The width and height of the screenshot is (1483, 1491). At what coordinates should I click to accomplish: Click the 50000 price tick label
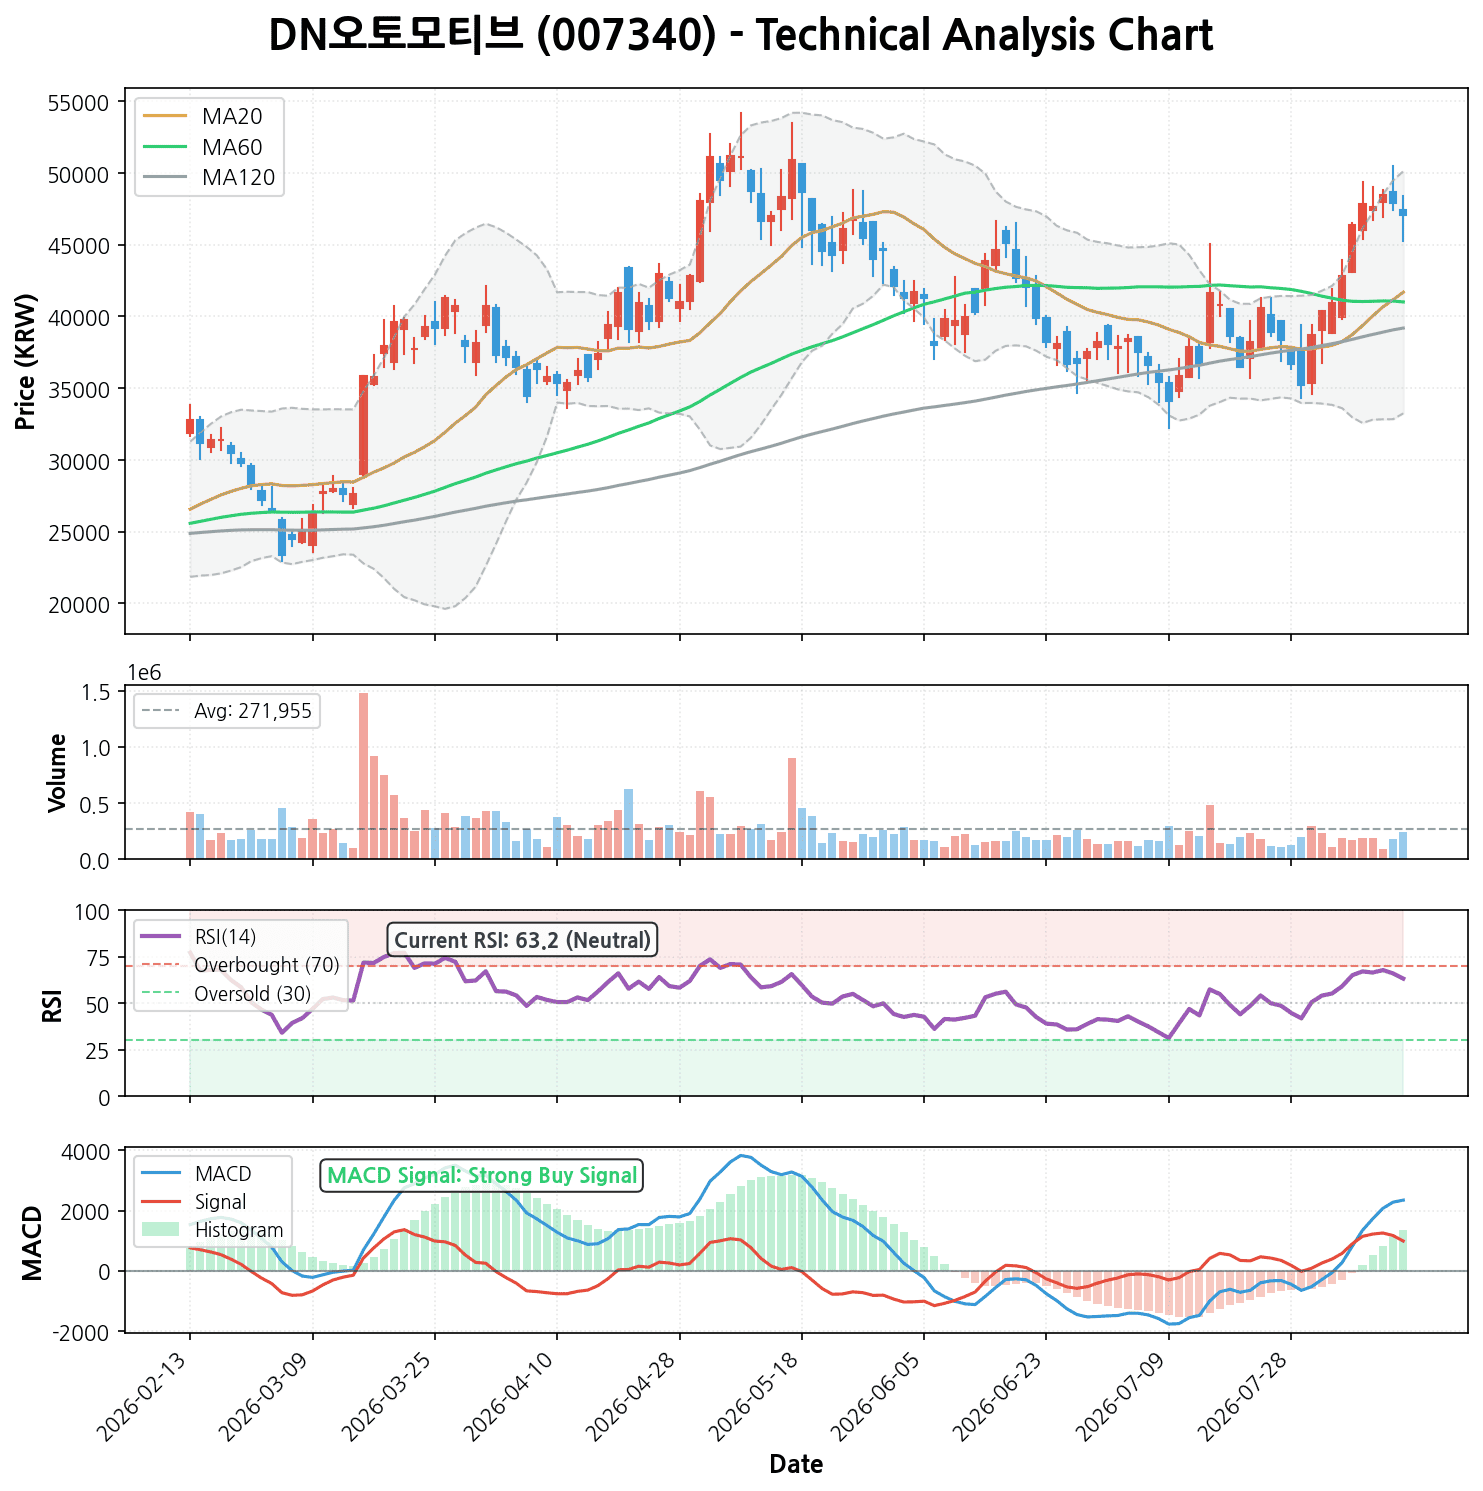click(77, 174)
